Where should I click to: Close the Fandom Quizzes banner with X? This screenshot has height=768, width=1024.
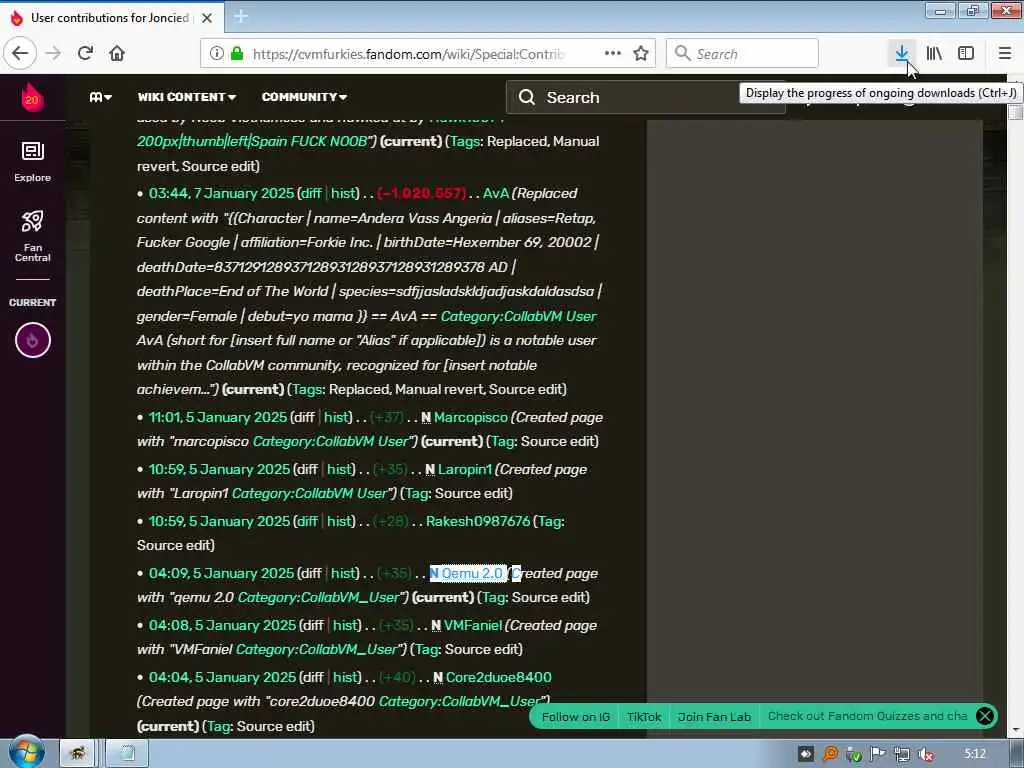tap(985, 716)
